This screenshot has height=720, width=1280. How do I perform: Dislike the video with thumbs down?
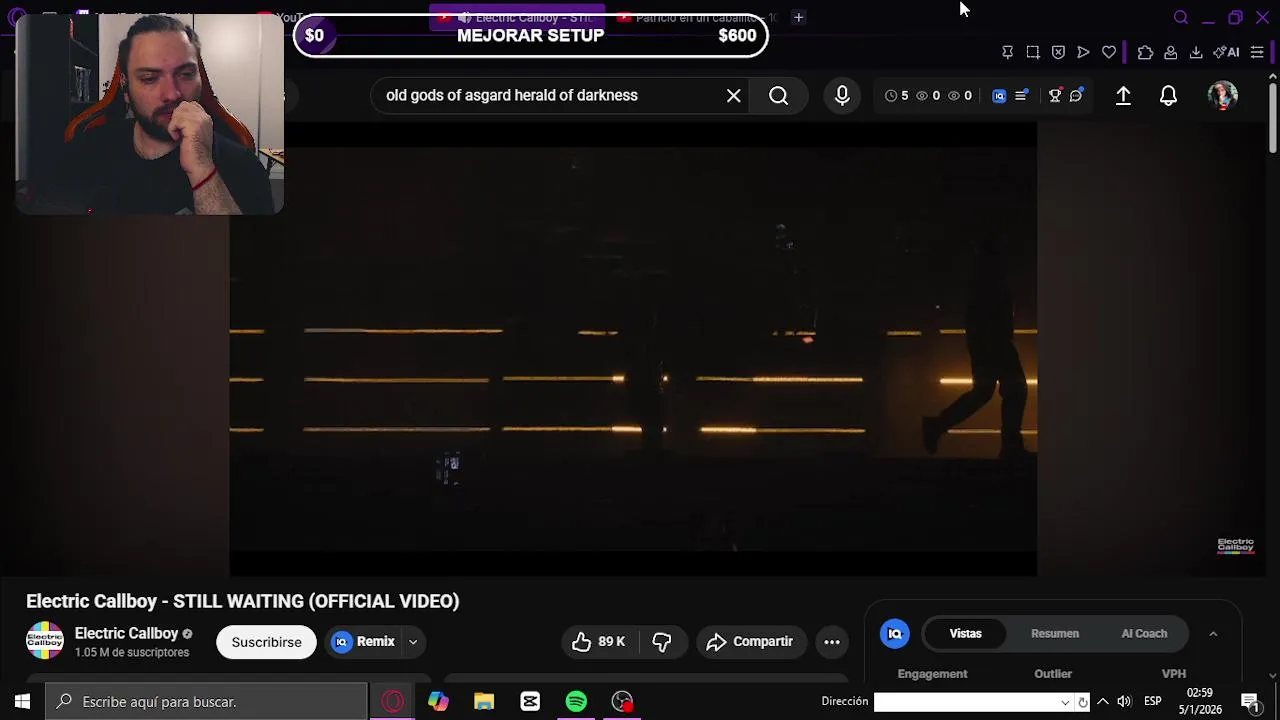pyautogui.click(x=661, y=642)
